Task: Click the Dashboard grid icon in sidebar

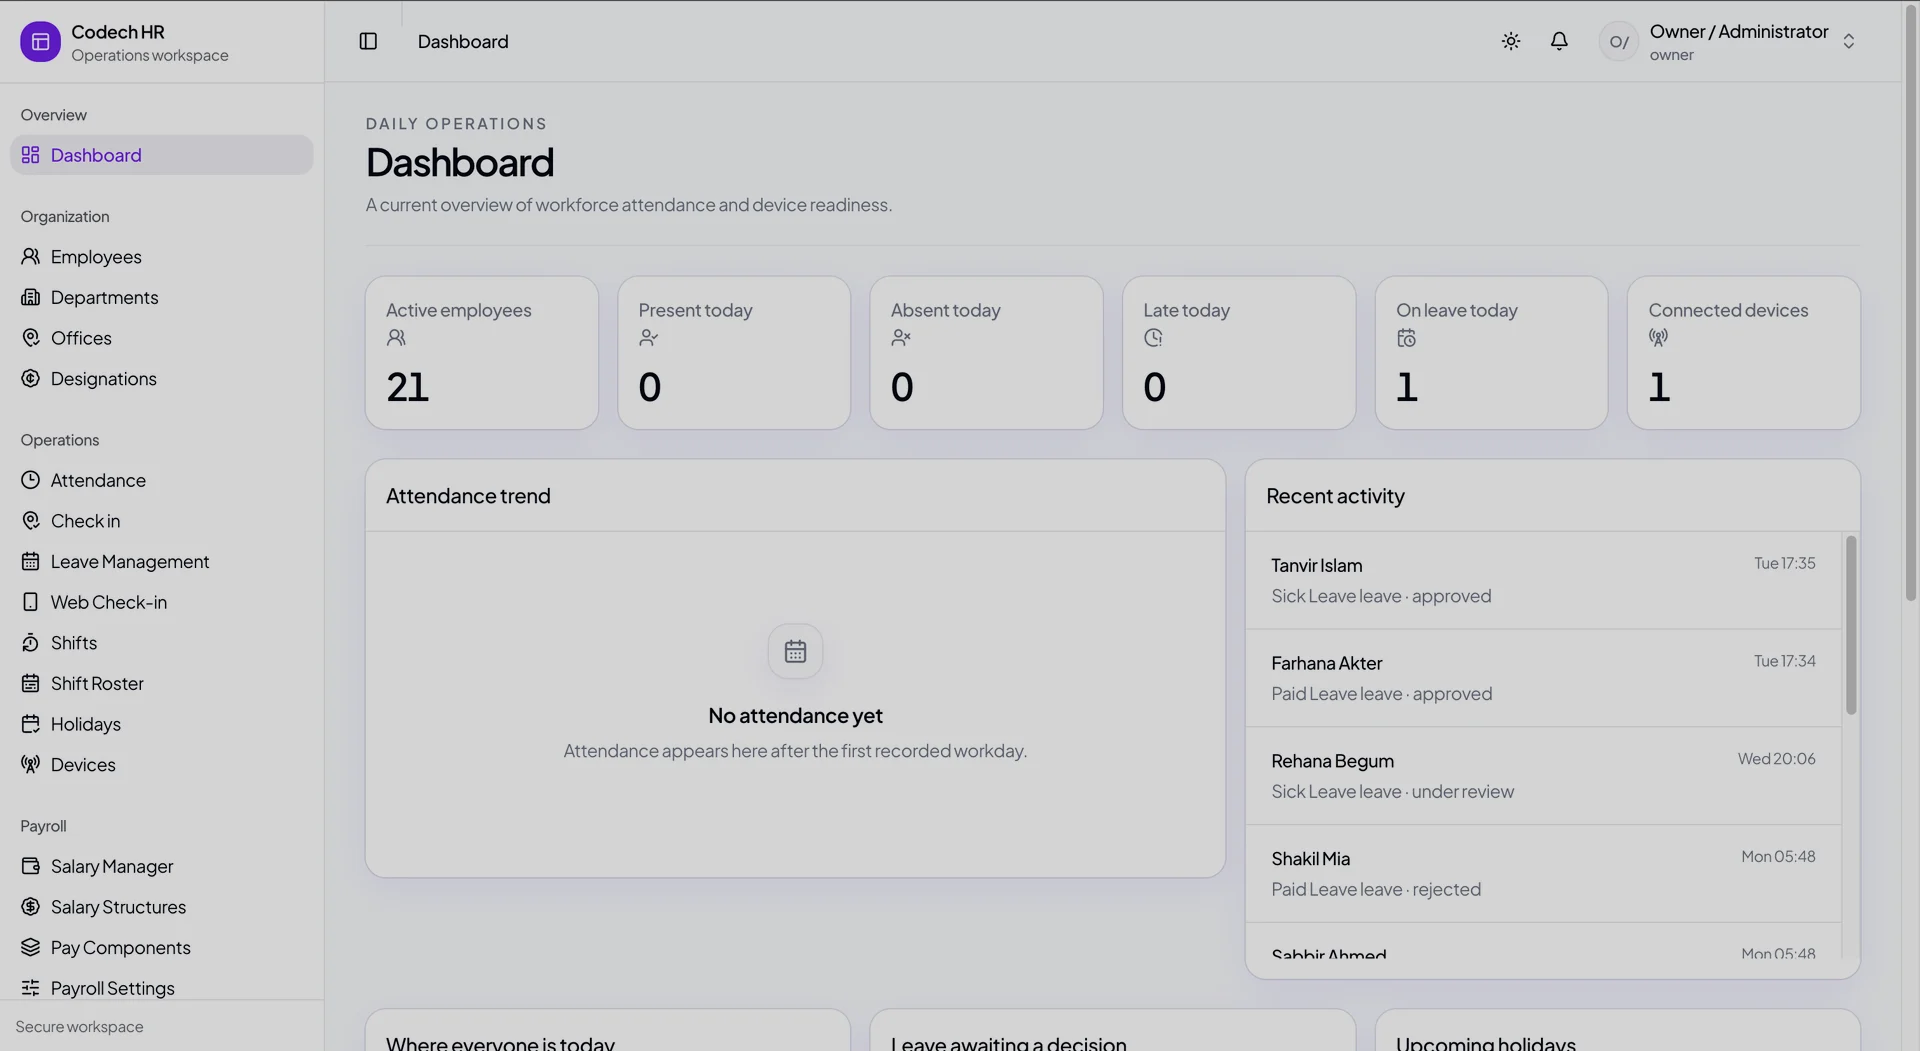Action: pos(31,155)
